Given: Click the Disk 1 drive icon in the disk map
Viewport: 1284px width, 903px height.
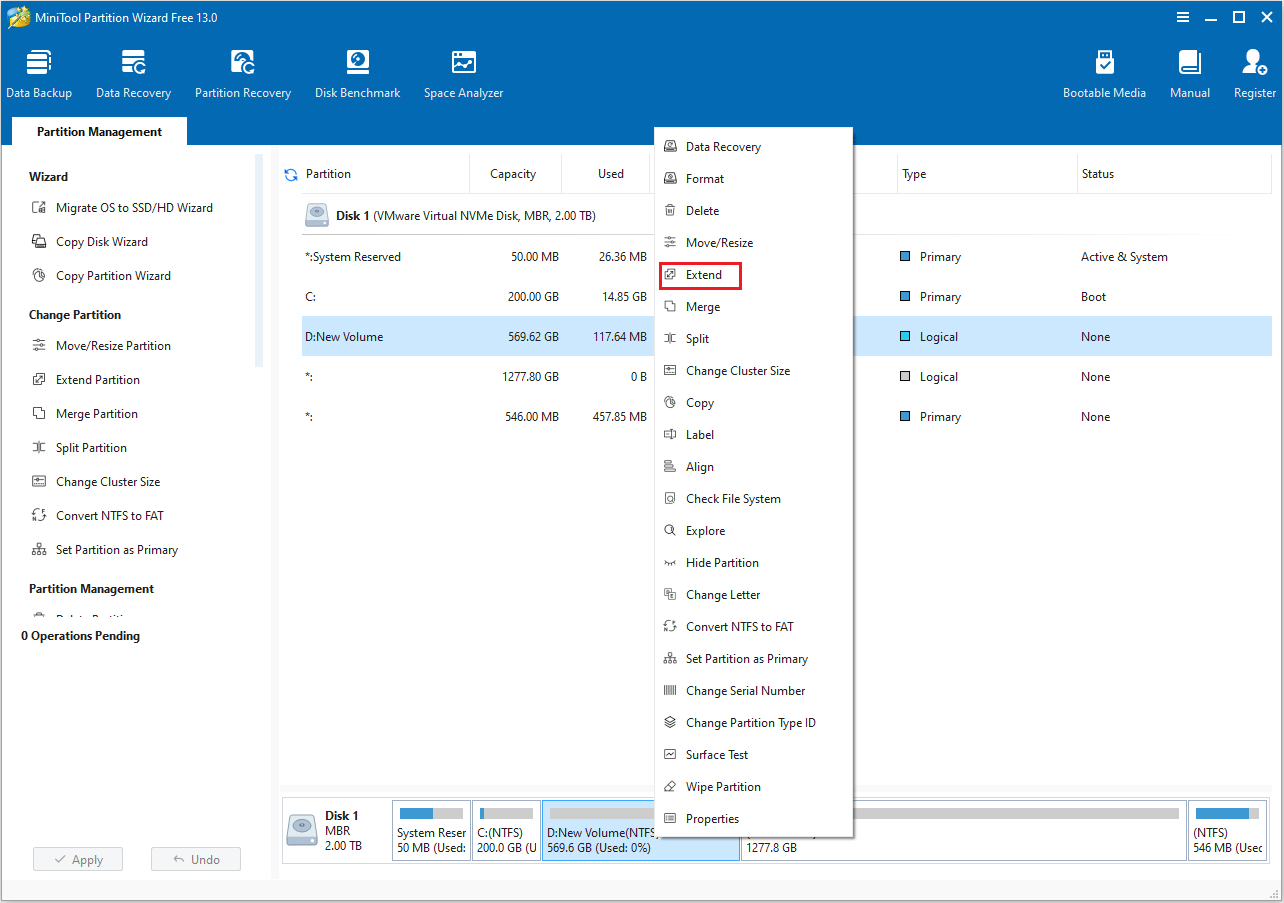Looking at the screenshot, I should coord(302,830).
